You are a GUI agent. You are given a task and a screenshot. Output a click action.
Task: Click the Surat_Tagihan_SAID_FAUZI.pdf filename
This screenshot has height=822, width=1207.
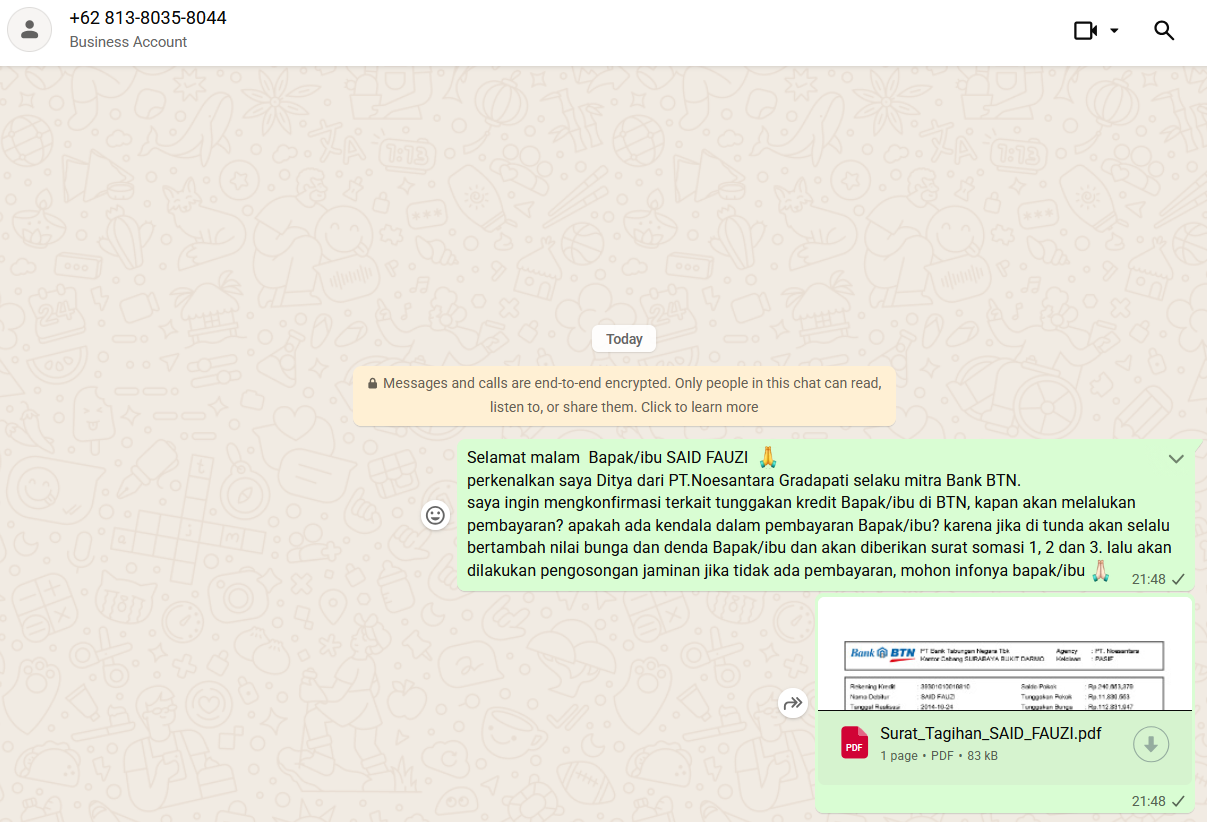coord(990,733)
